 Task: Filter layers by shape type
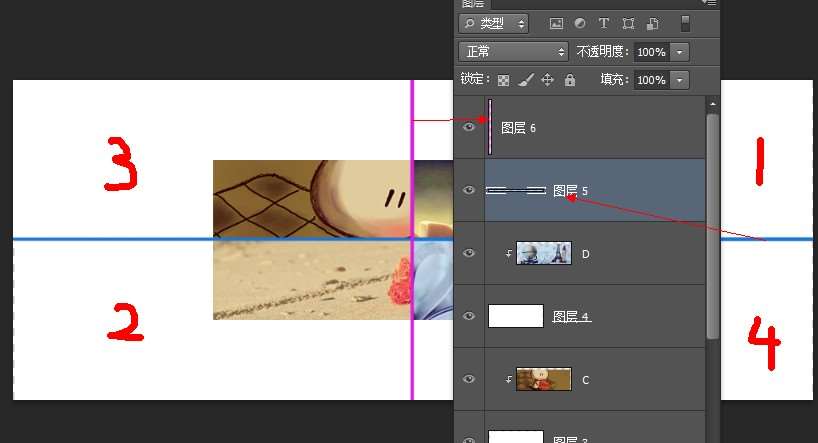pyautogui.click(x=628, y=23)
